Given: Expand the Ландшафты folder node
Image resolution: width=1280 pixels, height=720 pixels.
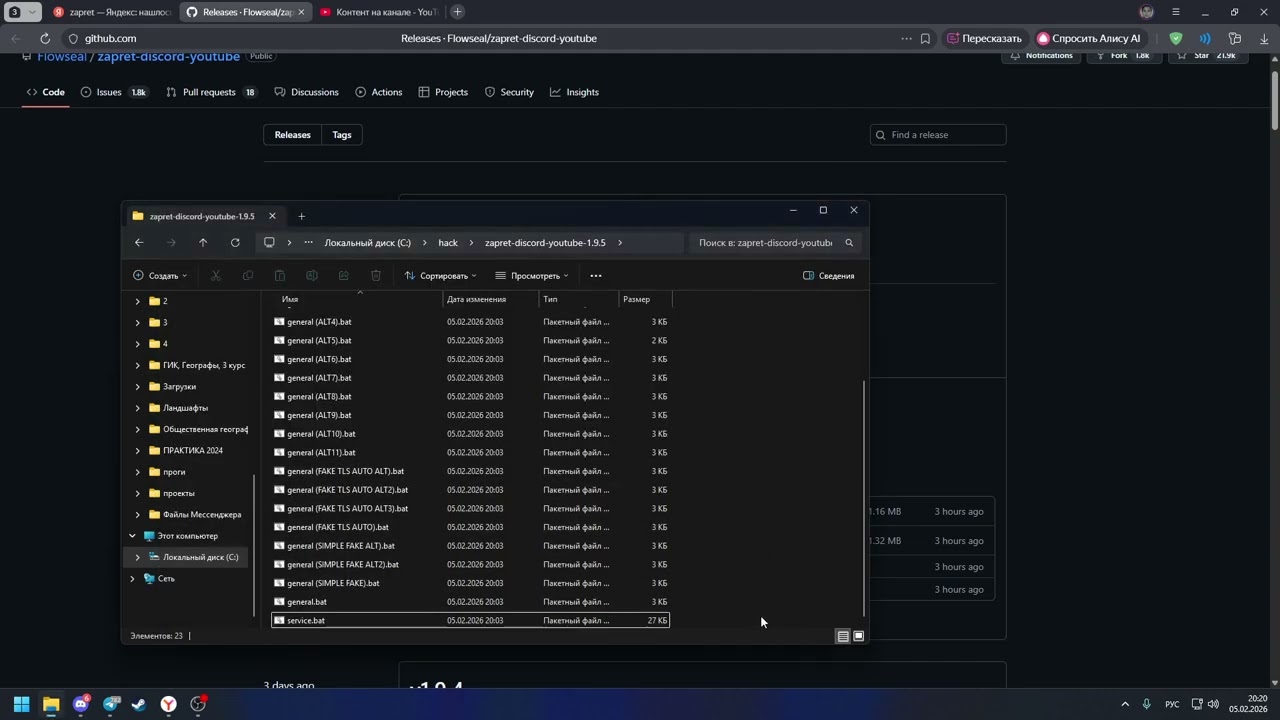Looking at the screenshot, I should pos(137,408).
